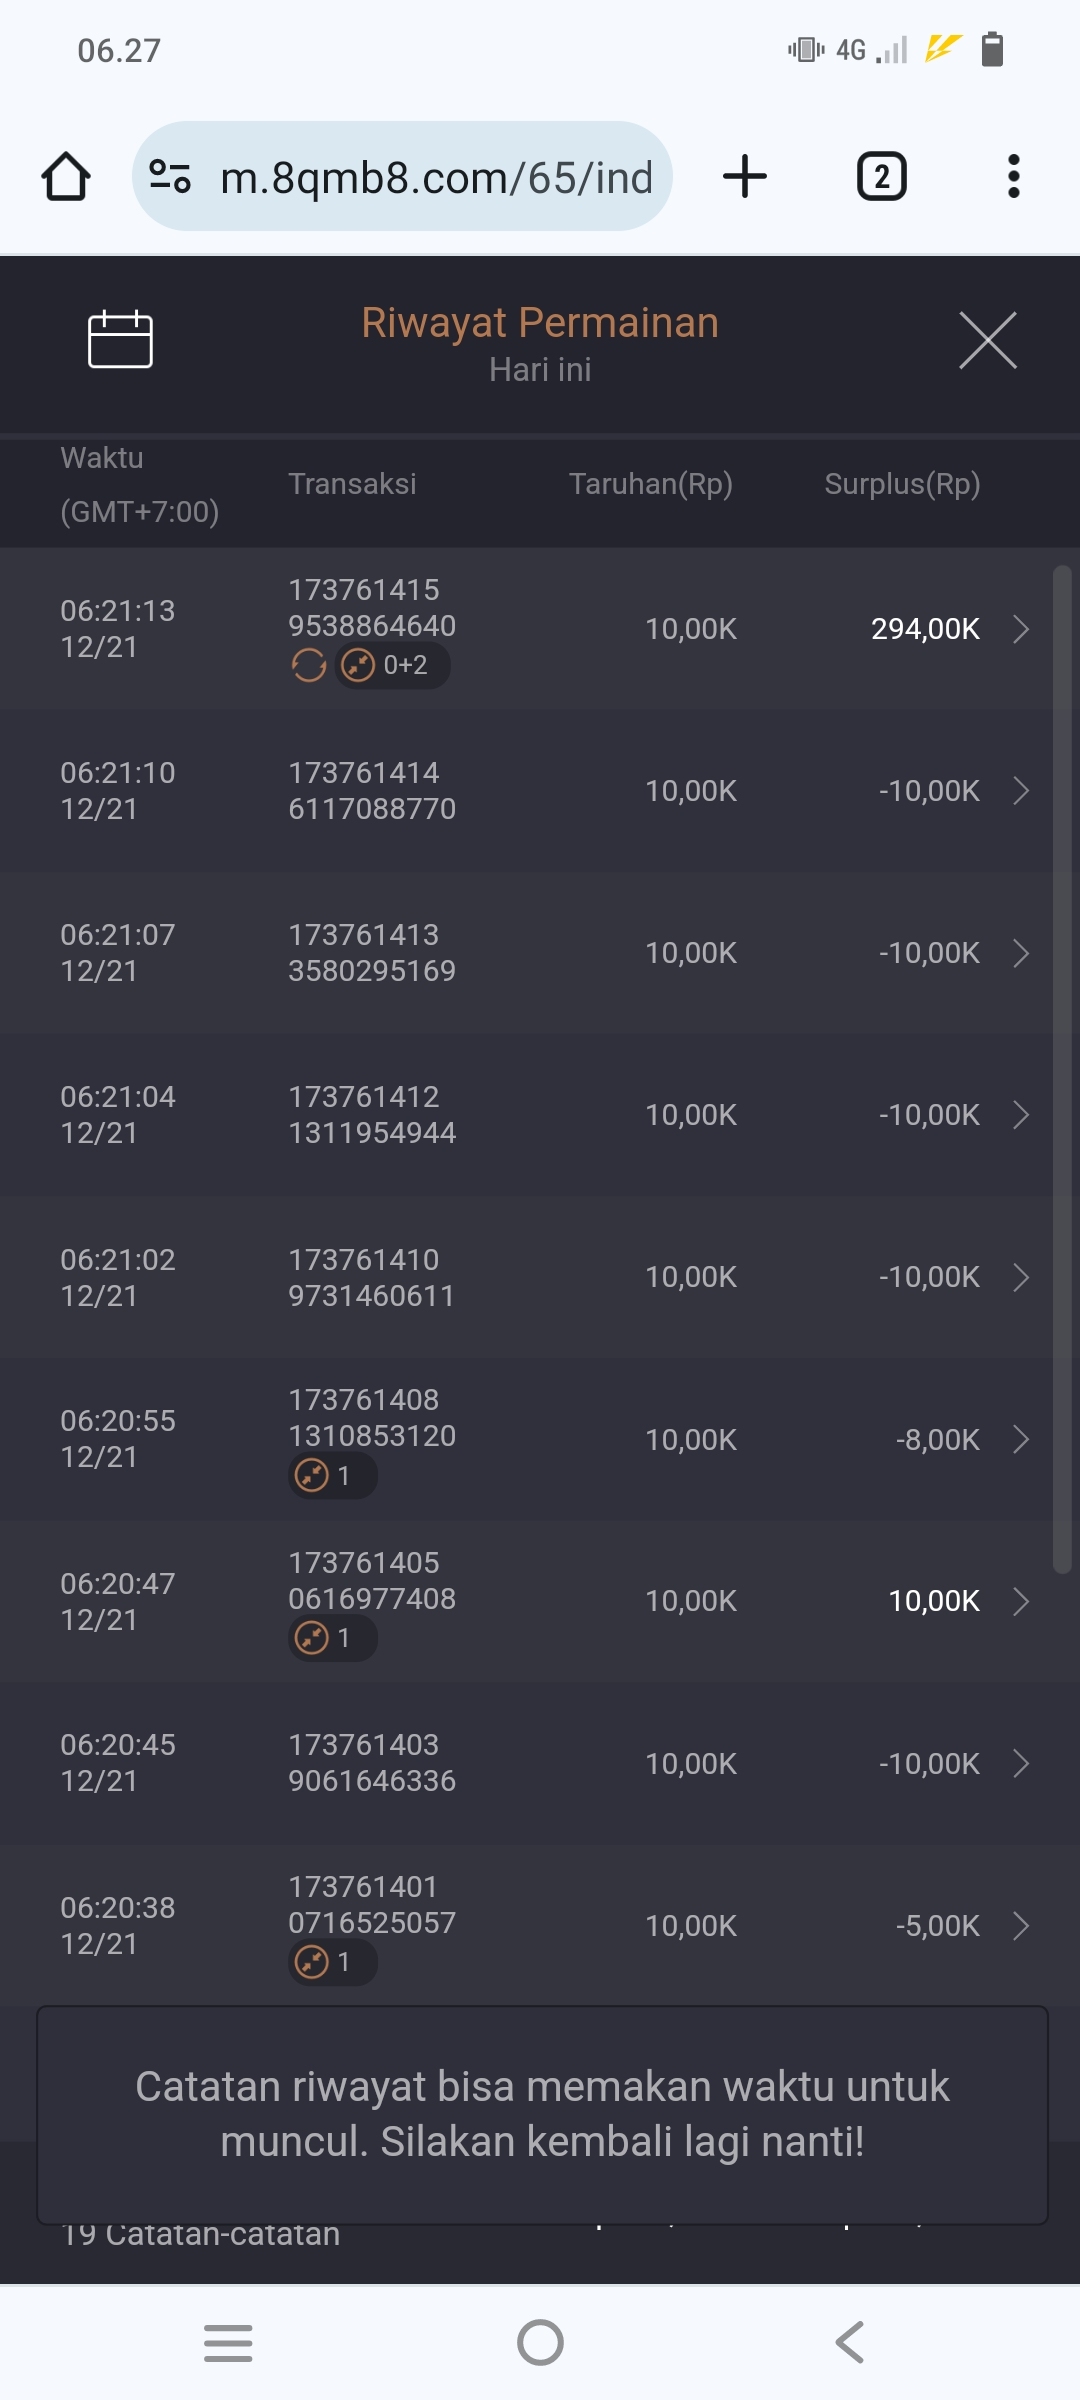Tap the 0+2 free spin badge
Viewport: 1080px width, 2400px height.
pos(392,665)
